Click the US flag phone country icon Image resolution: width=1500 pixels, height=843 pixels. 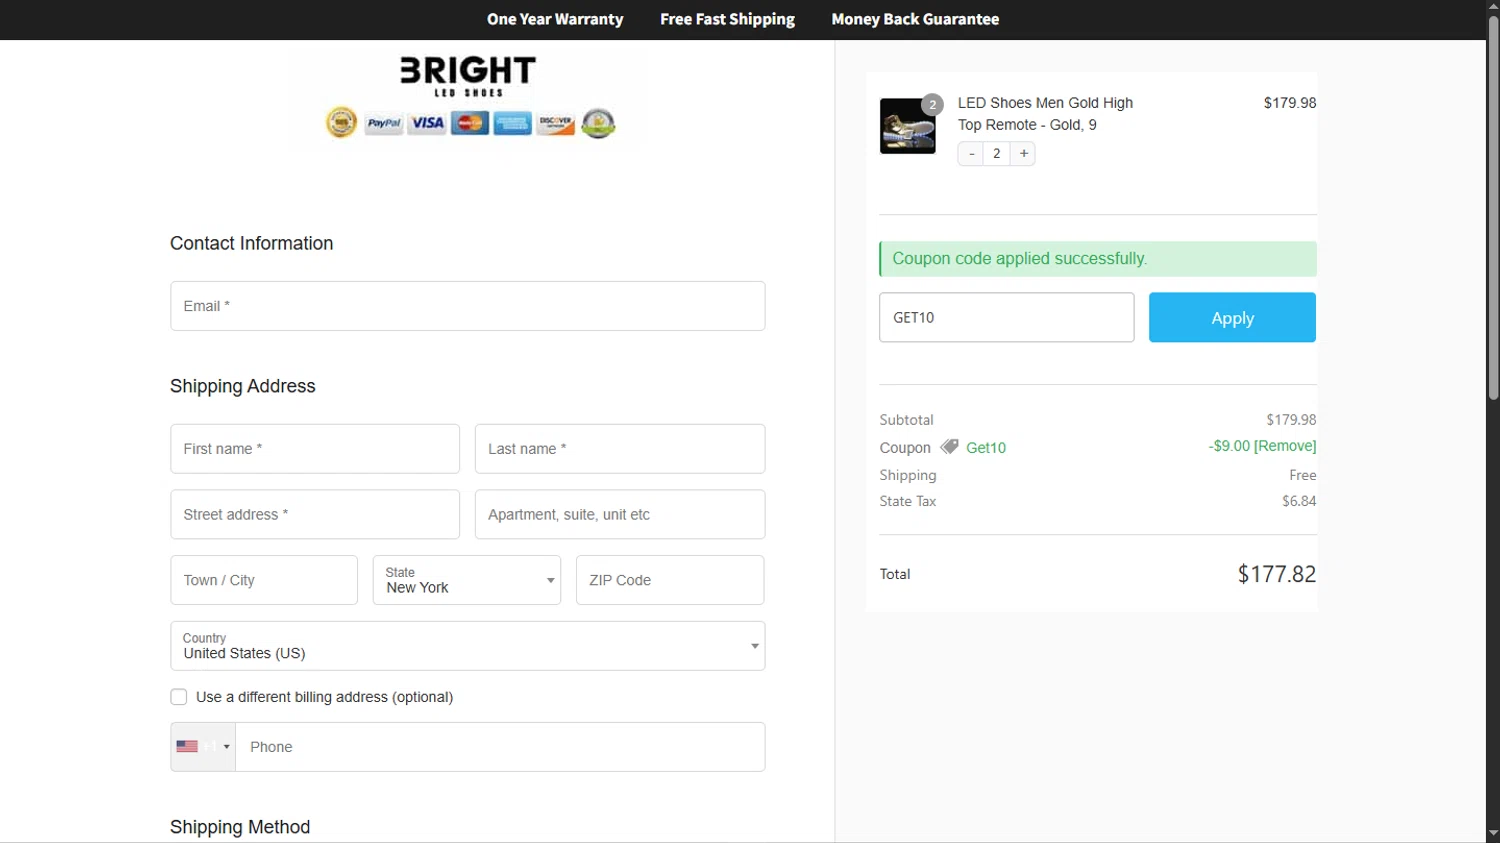tap(187, 746)
